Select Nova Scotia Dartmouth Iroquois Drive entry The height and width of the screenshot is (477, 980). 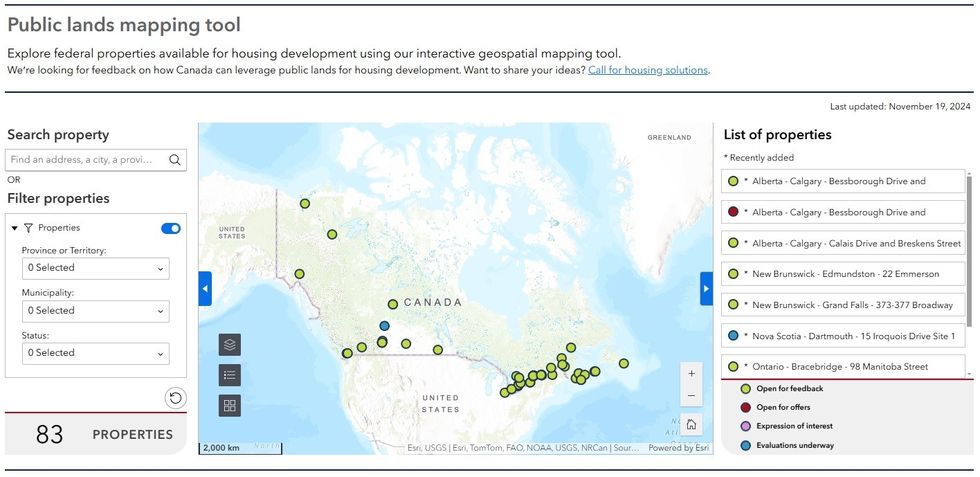(844, 336)
